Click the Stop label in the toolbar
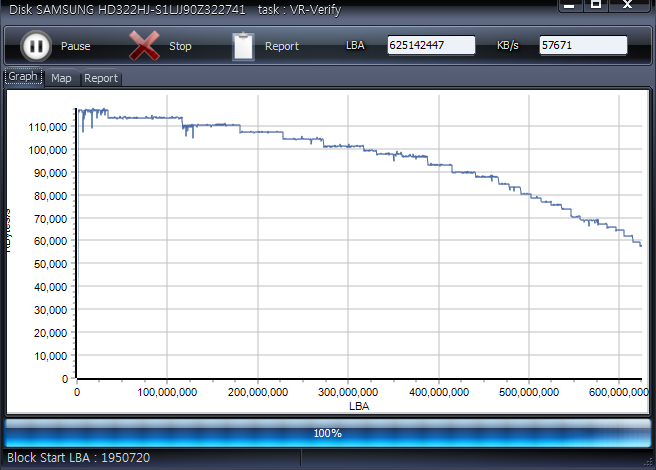 pyautogui.click(x=180, y=46)
